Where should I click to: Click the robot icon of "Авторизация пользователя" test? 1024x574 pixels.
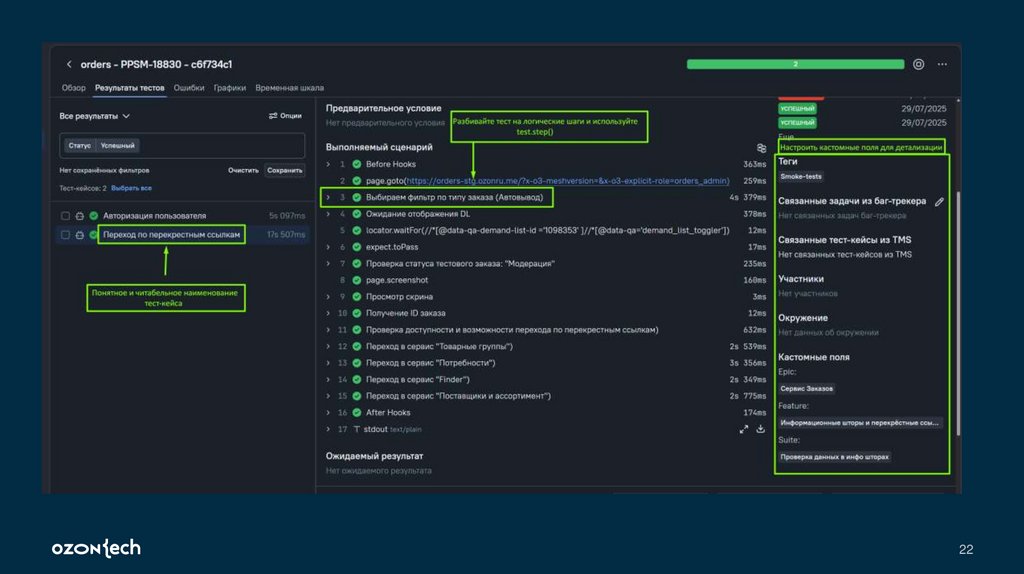click(x=79, y=216)
